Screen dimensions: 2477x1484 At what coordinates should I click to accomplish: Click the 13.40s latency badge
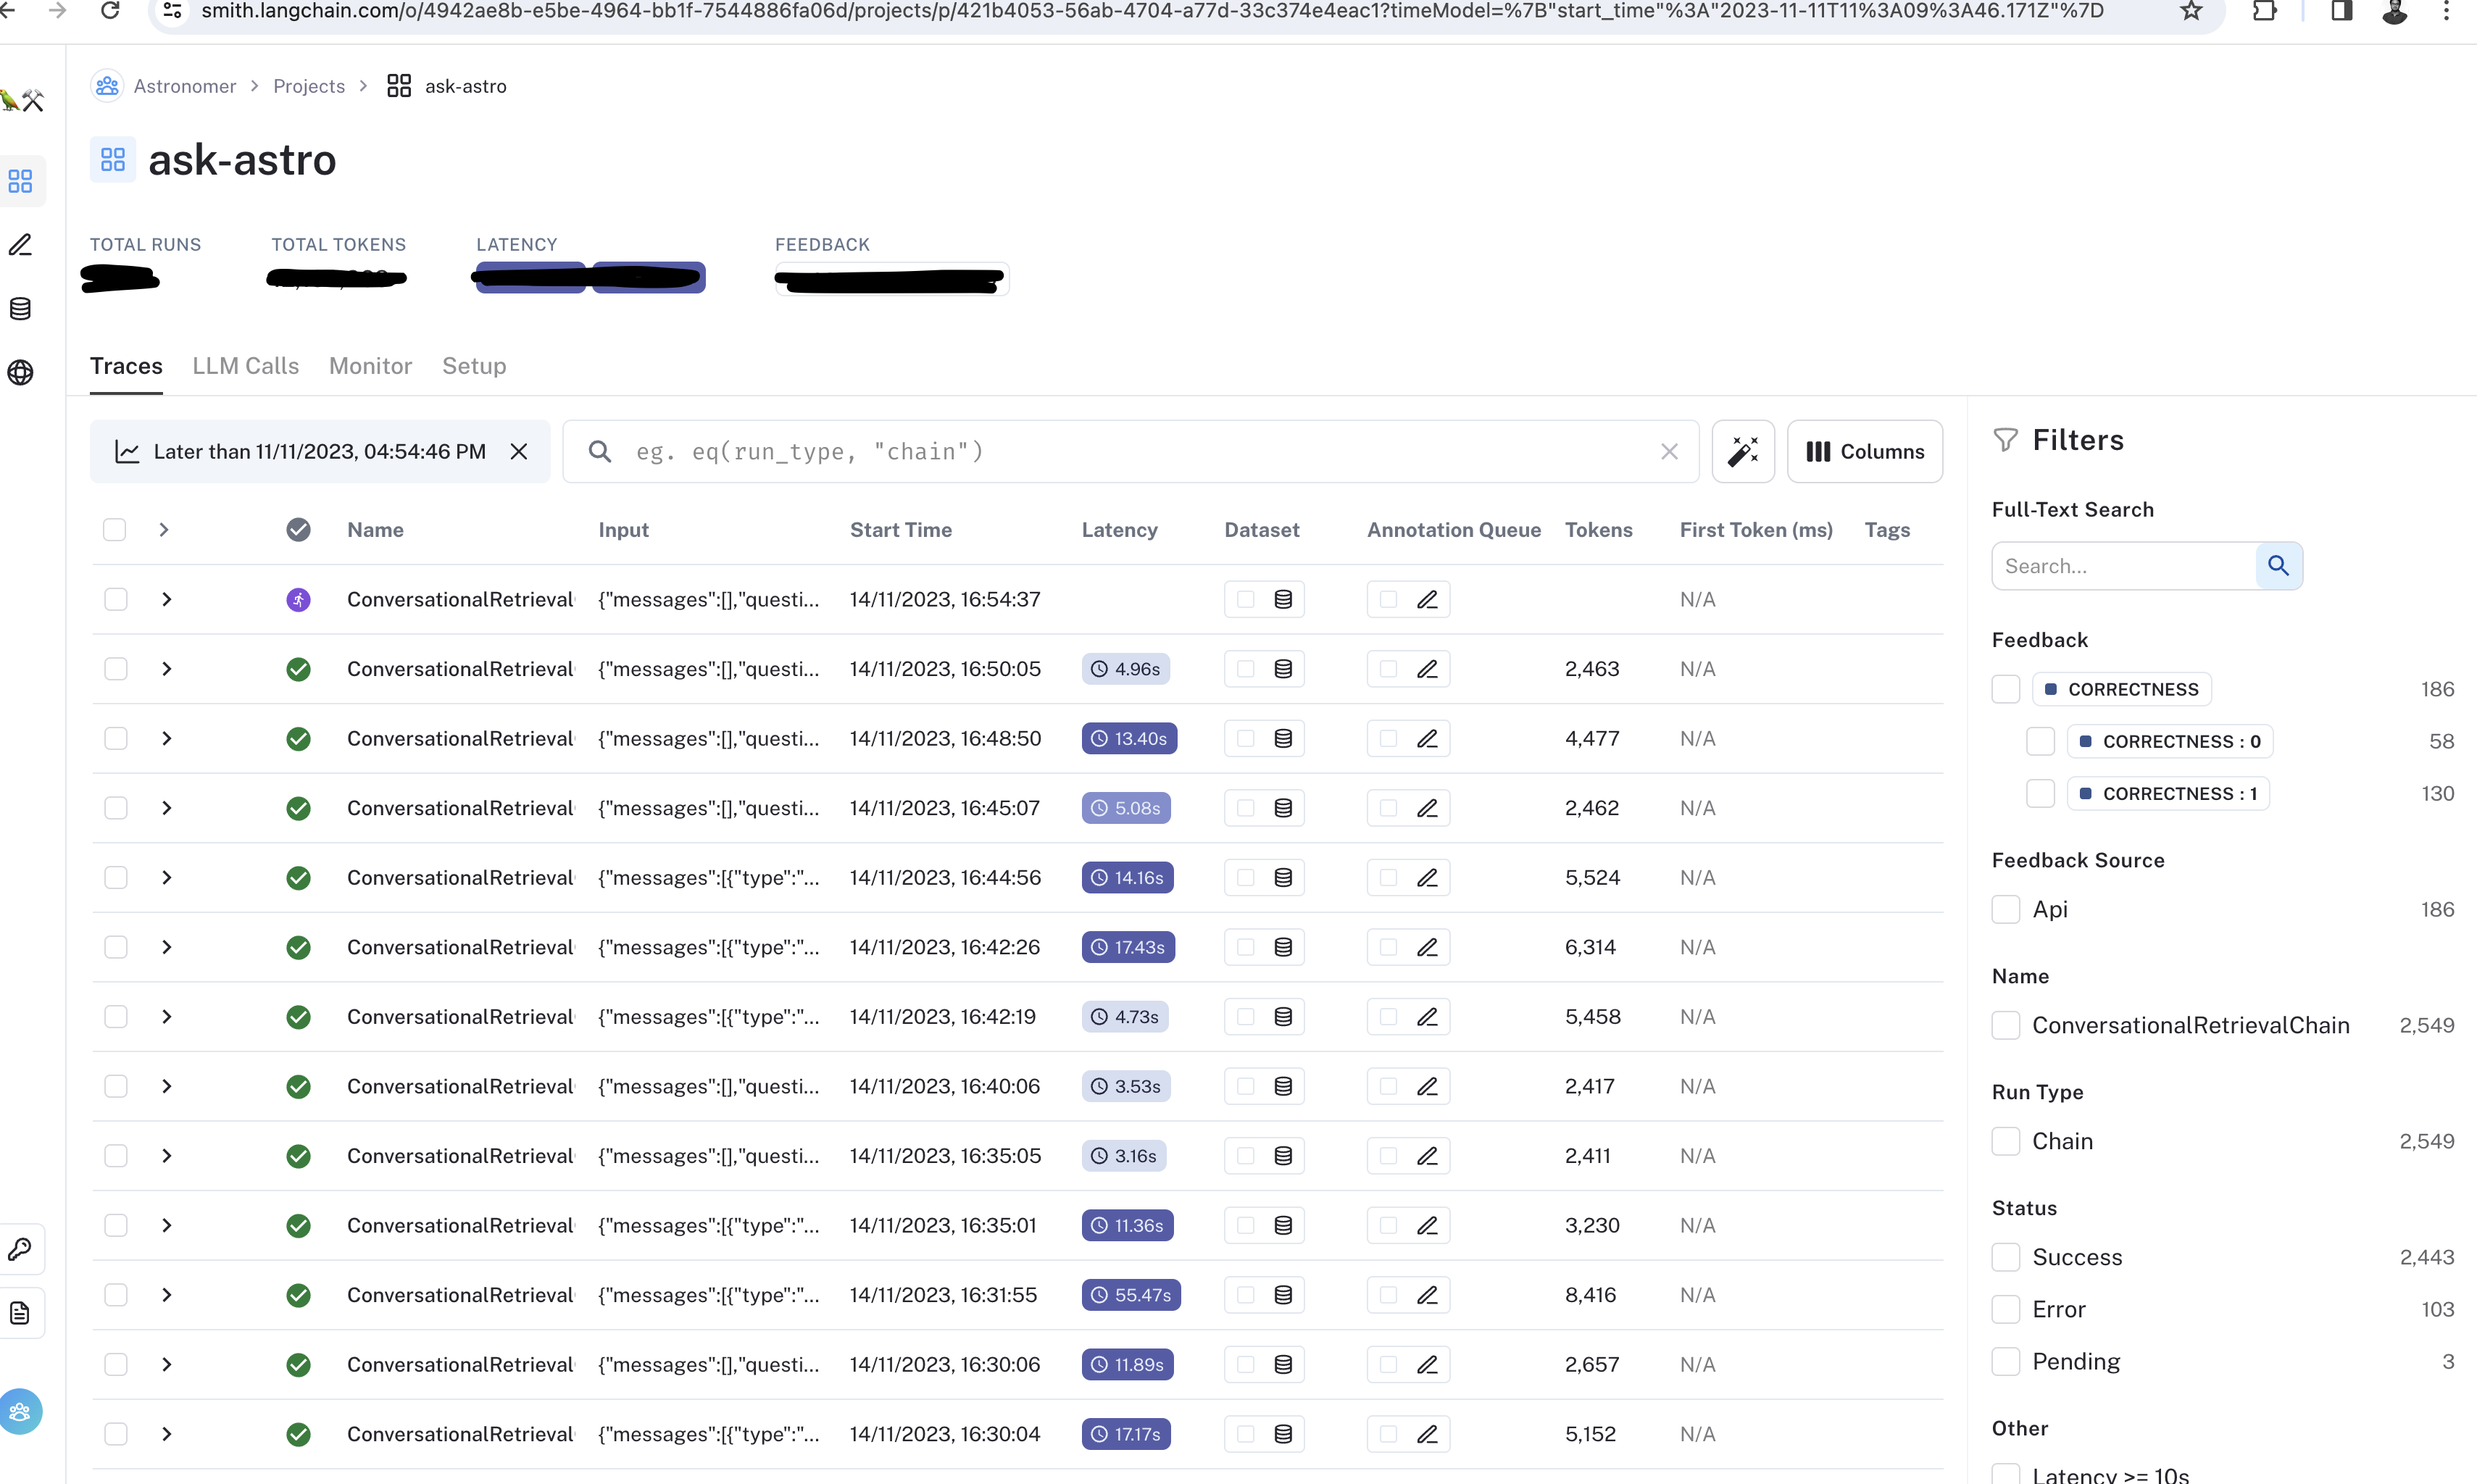1129,739
